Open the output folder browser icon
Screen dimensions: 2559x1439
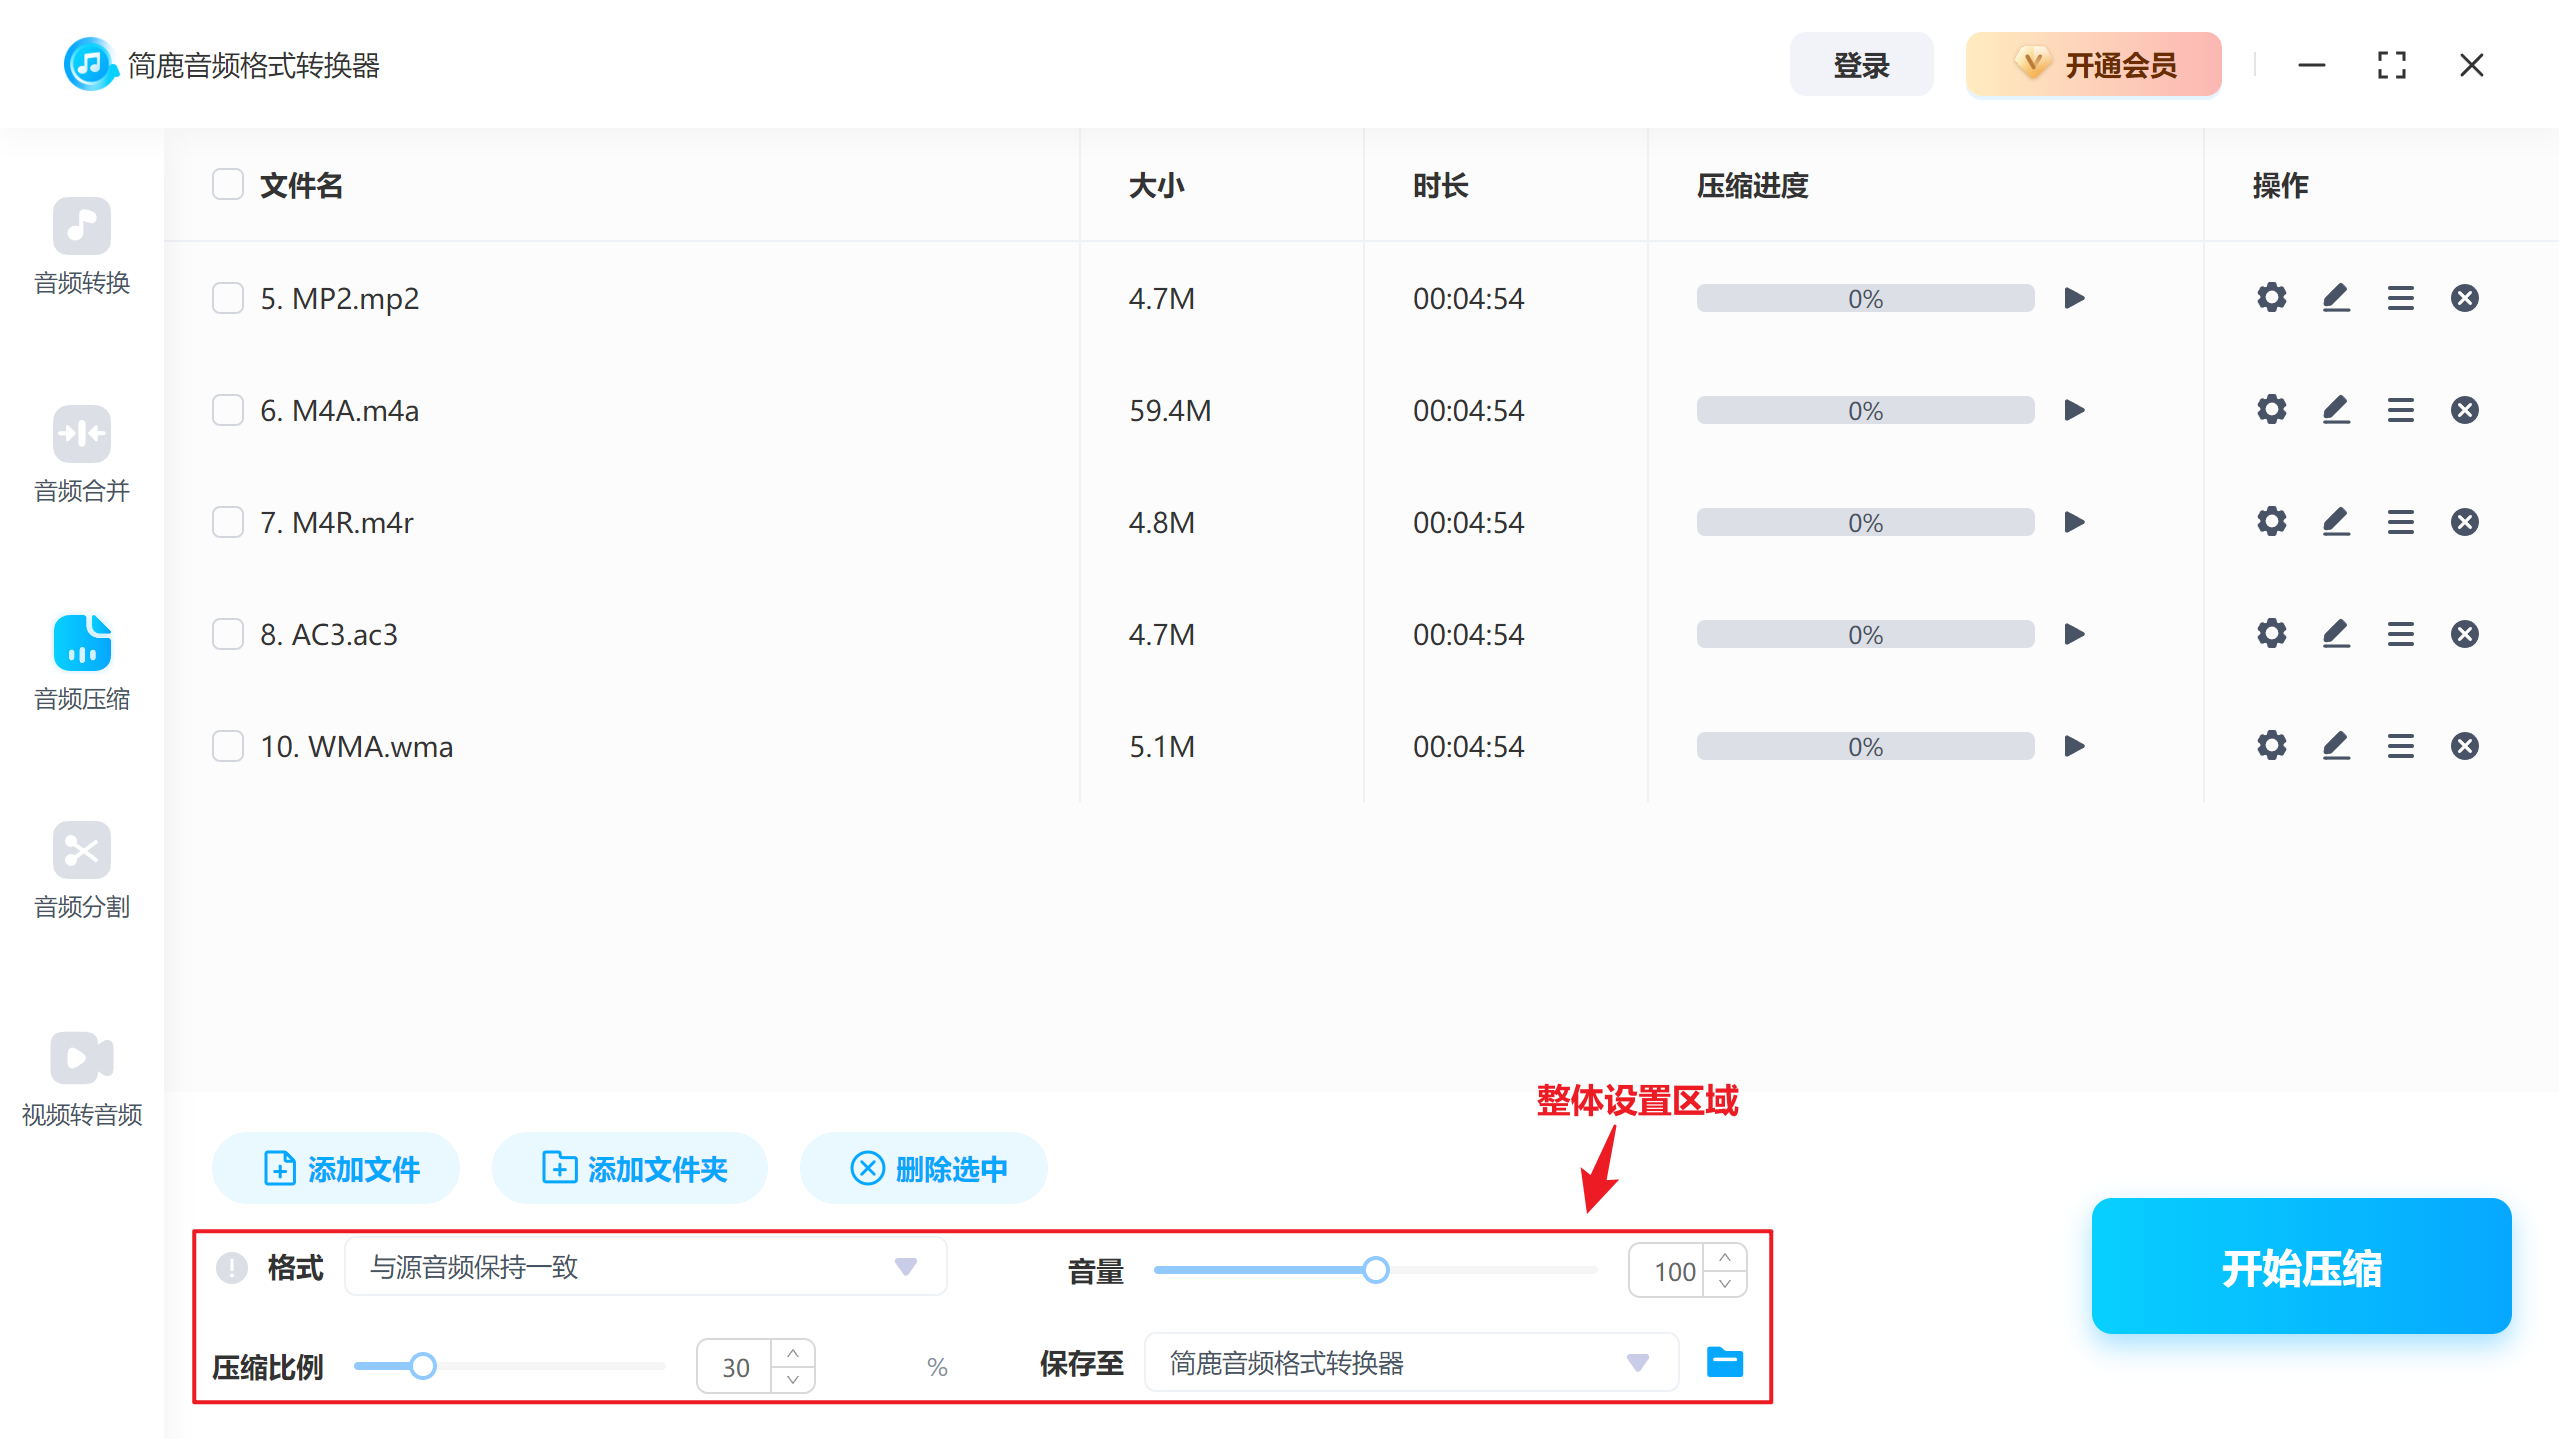click(1723, 1362)
